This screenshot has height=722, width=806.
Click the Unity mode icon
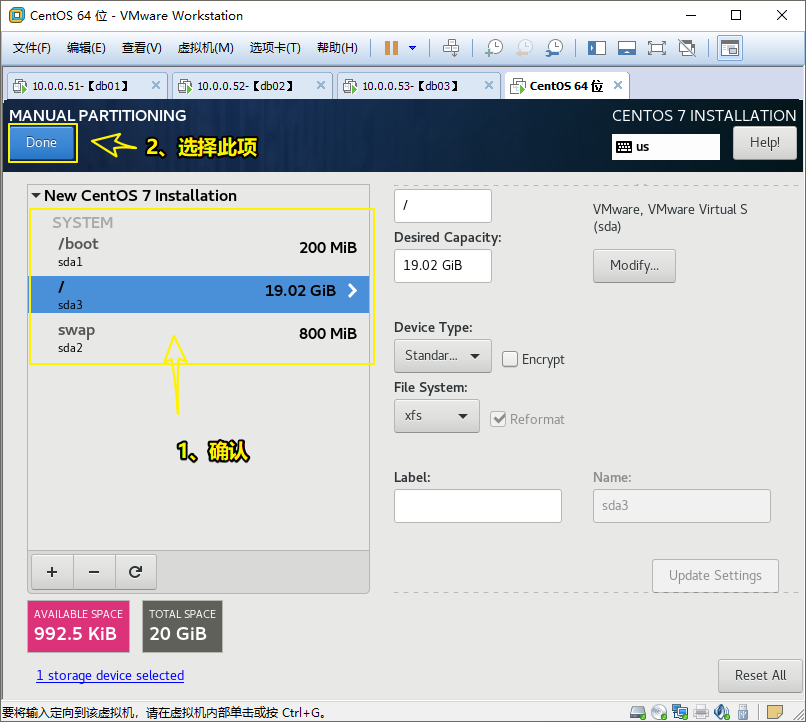(687, 48)
